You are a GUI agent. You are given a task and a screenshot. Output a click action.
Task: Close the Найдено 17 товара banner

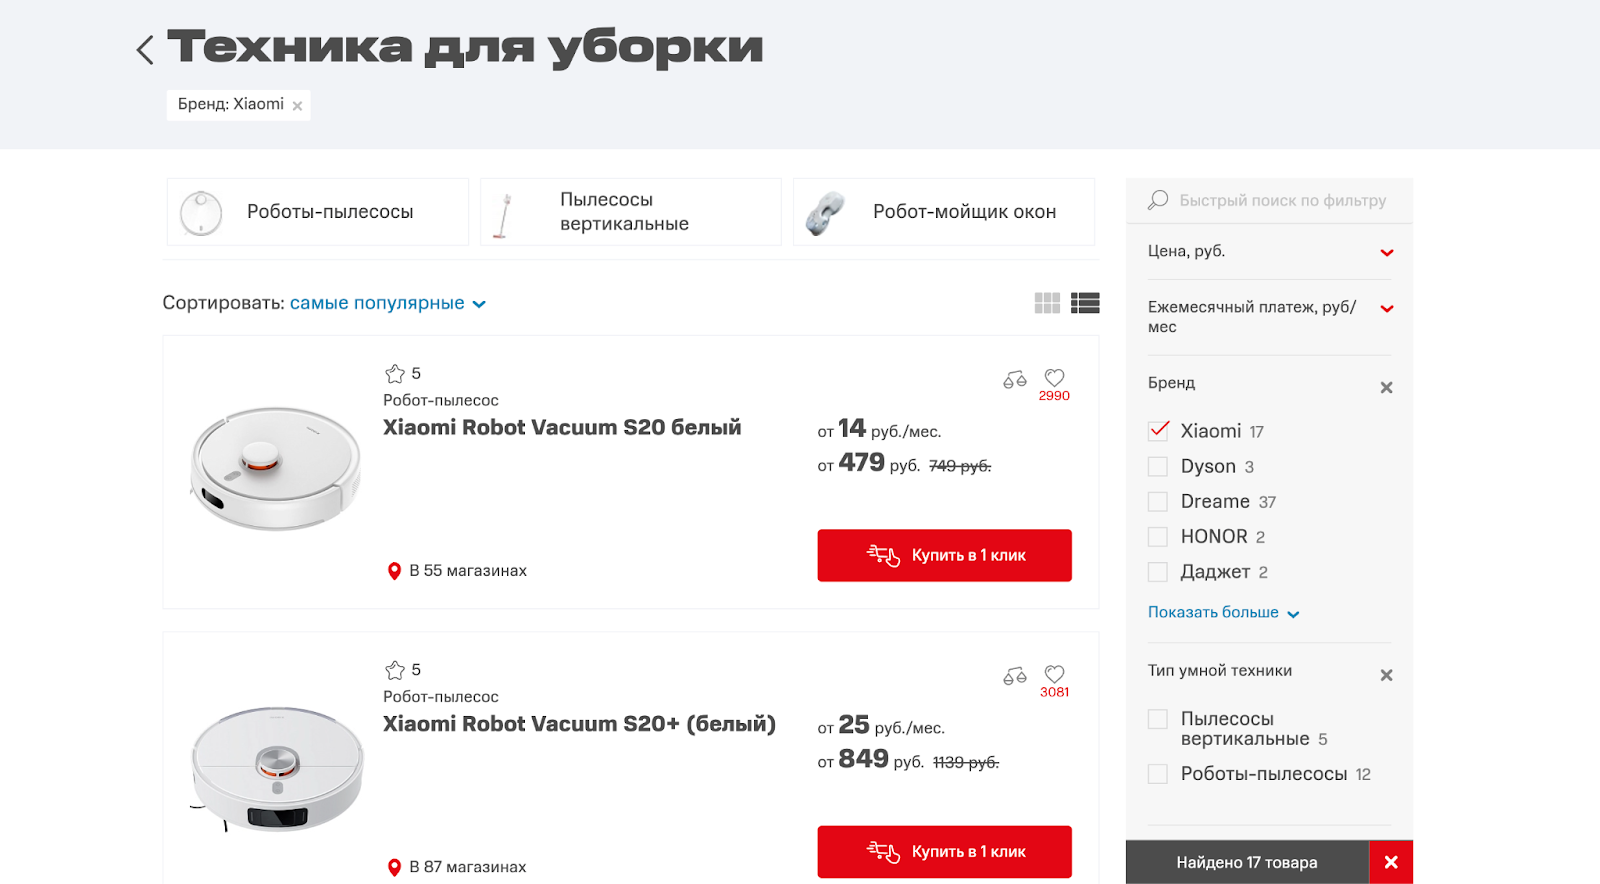tap(1390, 862)
